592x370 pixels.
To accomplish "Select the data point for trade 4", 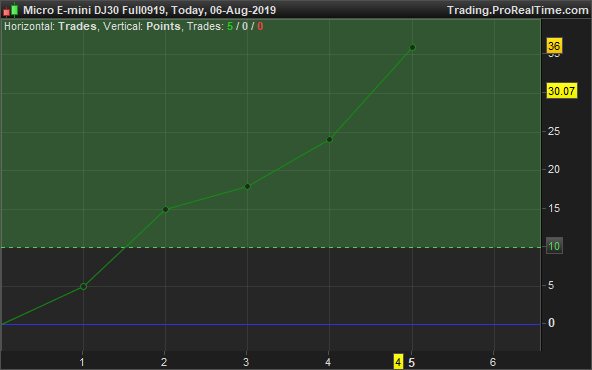I will point(329,140).
